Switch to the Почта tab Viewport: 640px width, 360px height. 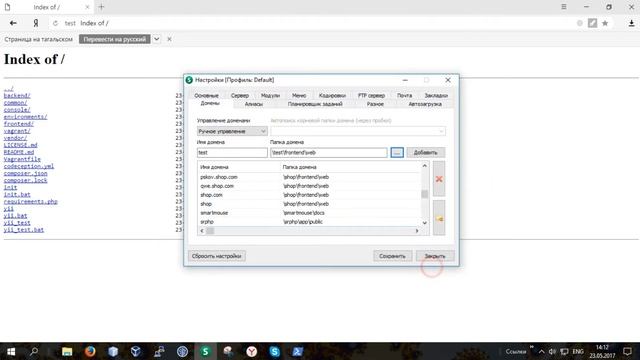[x=404, y=96]
